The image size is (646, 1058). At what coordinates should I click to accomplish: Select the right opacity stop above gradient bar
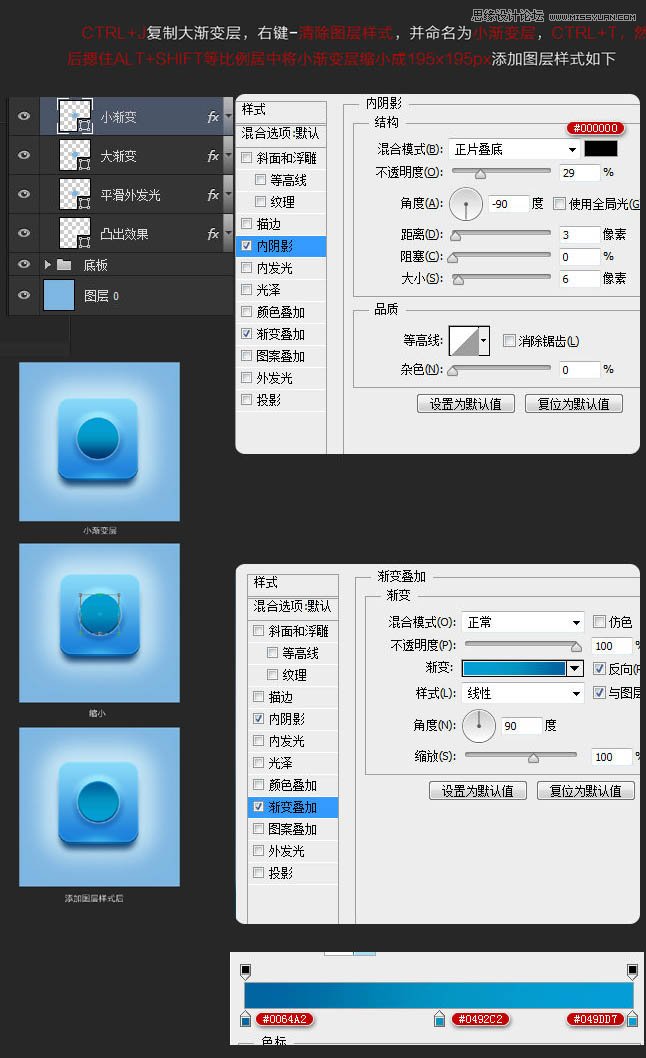point(632,972)
